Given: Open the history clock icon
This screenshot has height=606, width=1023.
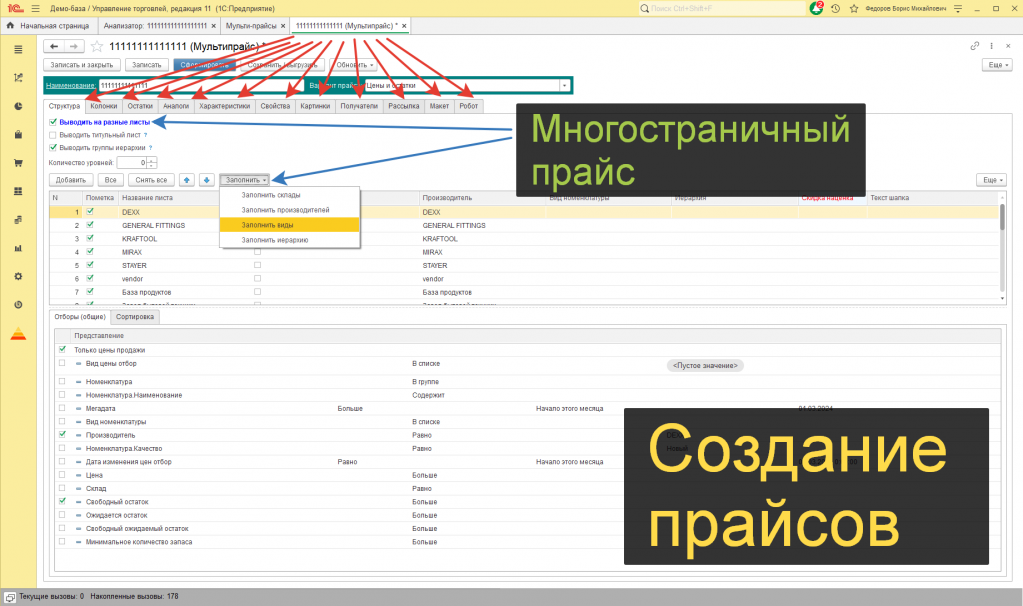Looking at the screenshot, I should coord(835,8).
